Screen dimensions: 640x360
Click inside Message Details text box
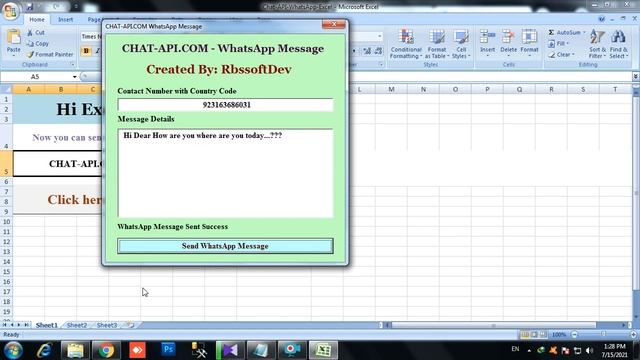(225, 173)
